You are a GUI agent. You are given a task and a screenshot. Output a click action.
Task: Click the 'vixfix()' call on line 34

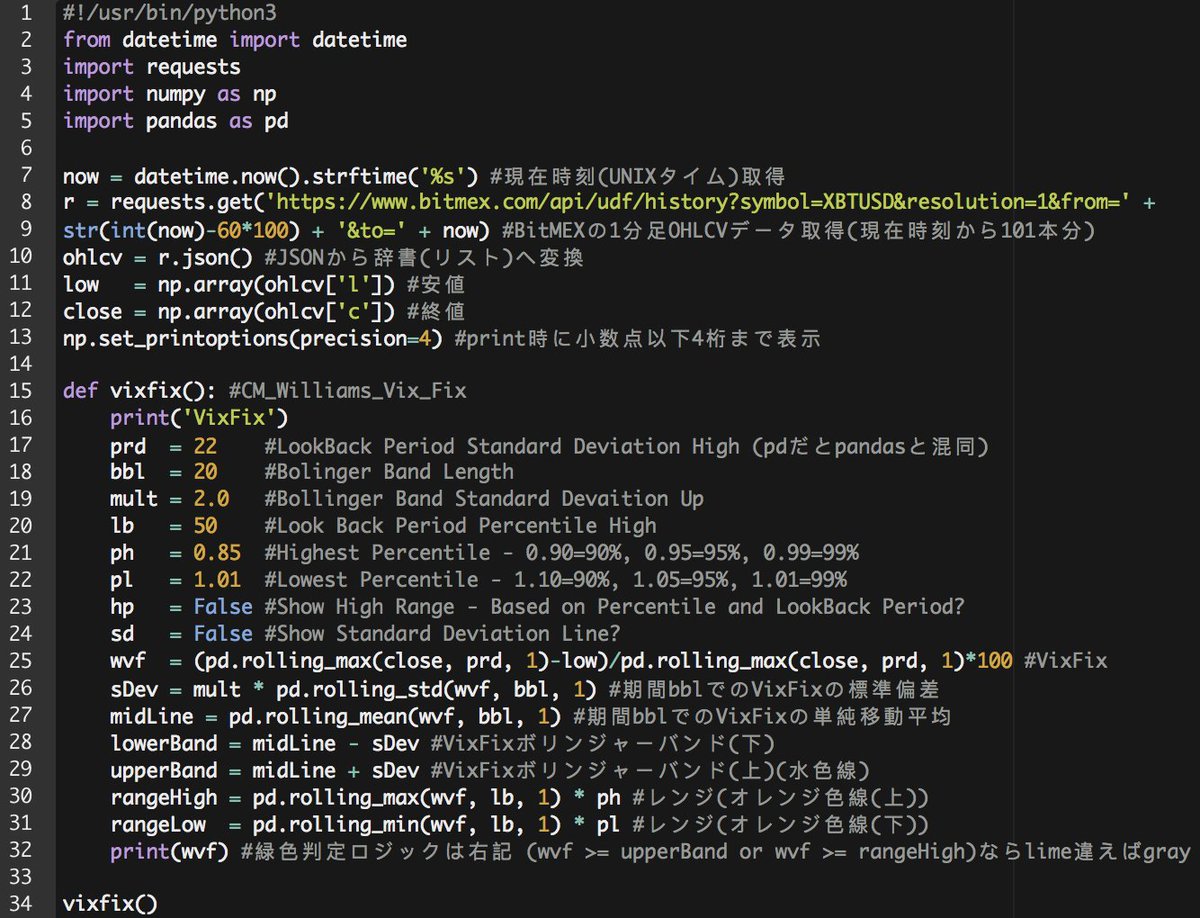pos(110,904)
